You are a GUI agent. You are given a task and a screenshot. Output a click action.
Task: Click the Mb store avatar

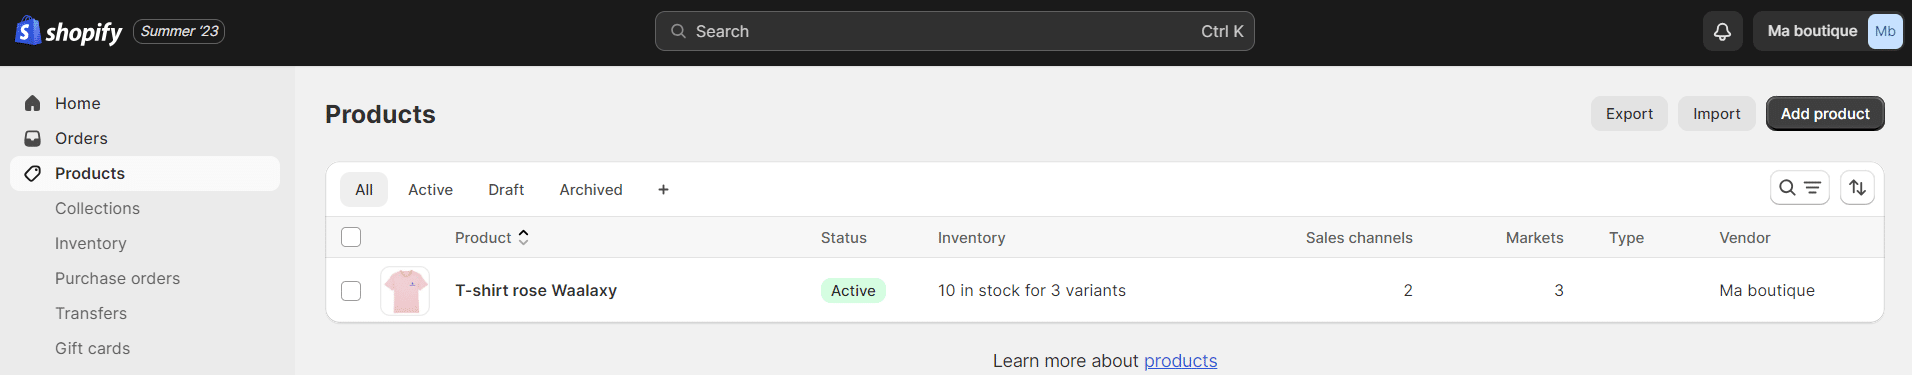(x=1885, y=31)
